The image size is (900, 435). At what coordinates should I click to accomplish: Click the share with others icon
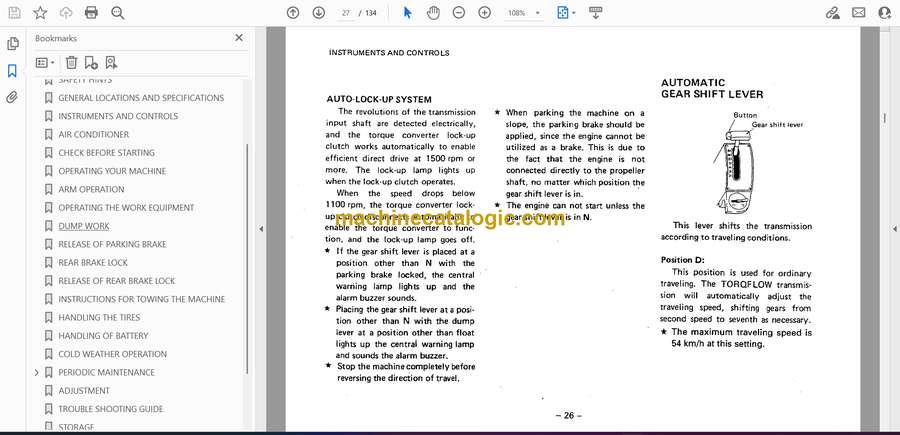(885, 13)
